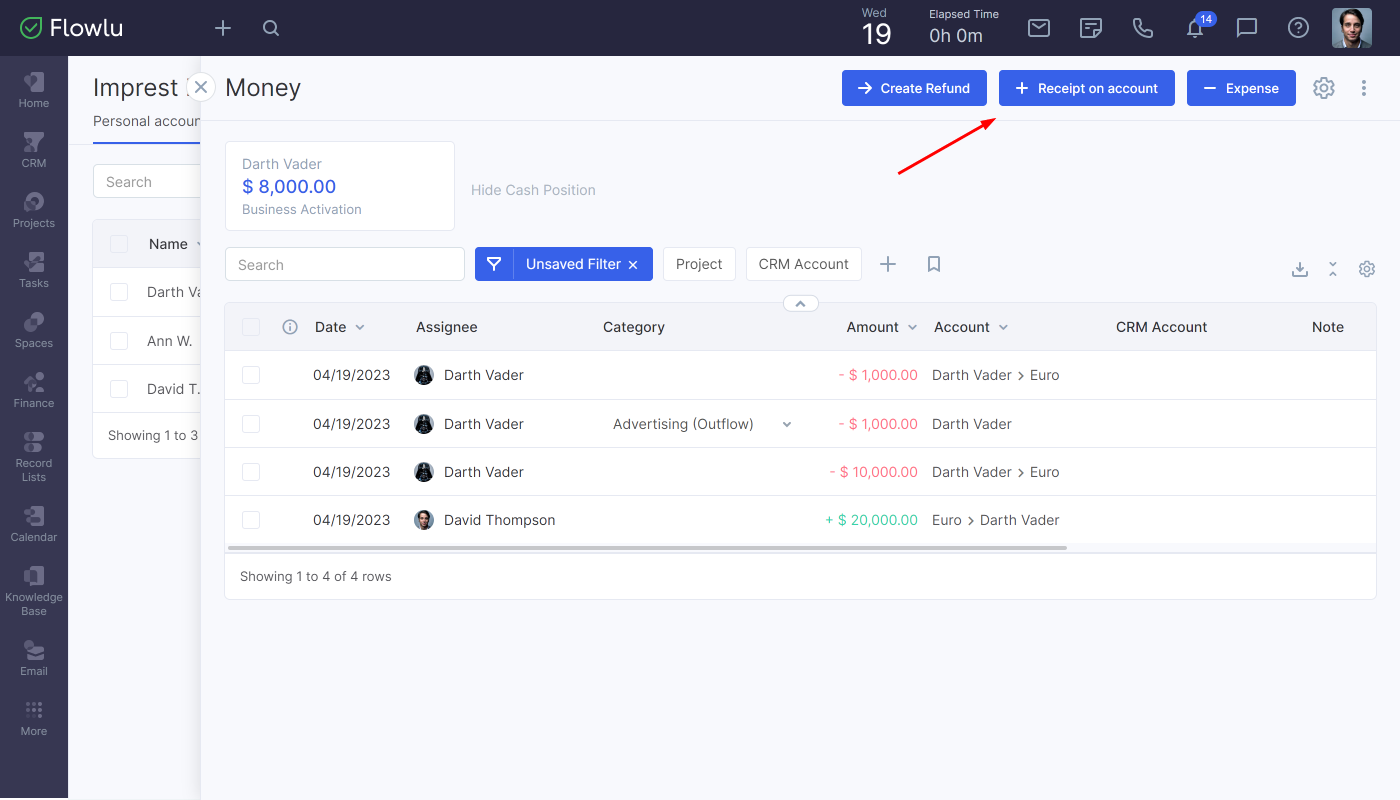Click the Create Refund button
Viewport: 1400px width, 800px height.
tap(914, 88)
